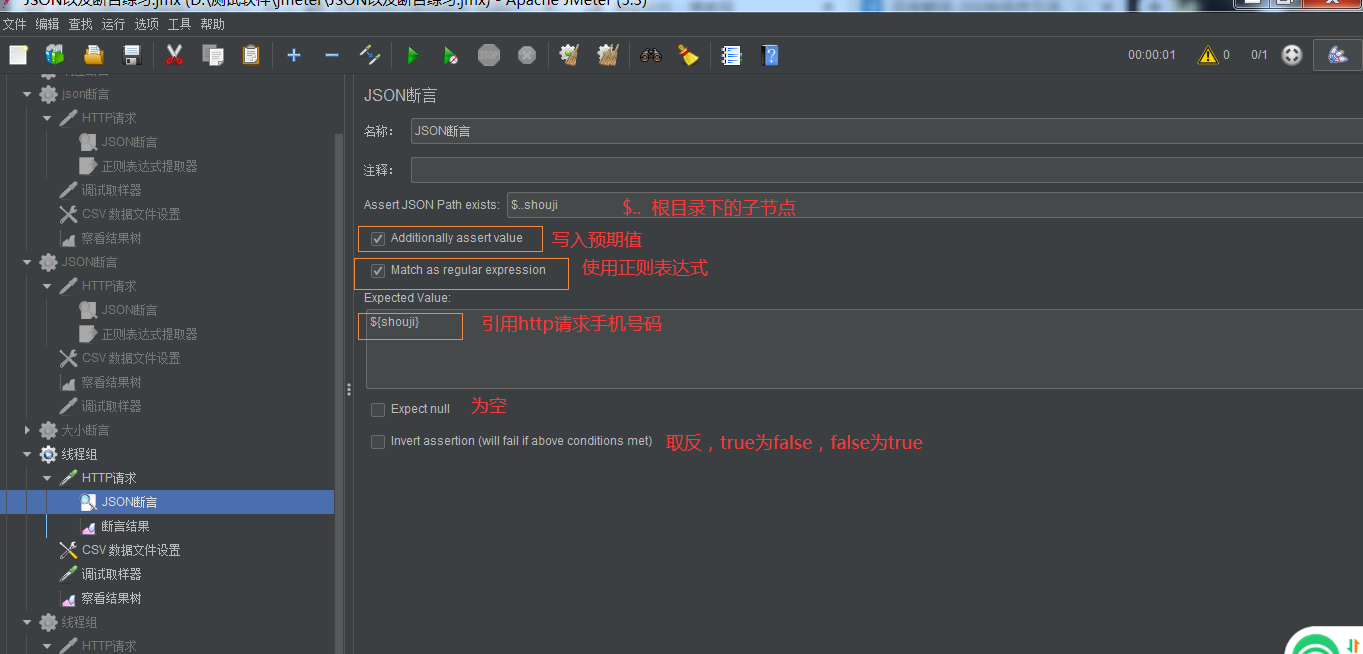Toggle Match as regular expression checkbox

click(378, 271)
